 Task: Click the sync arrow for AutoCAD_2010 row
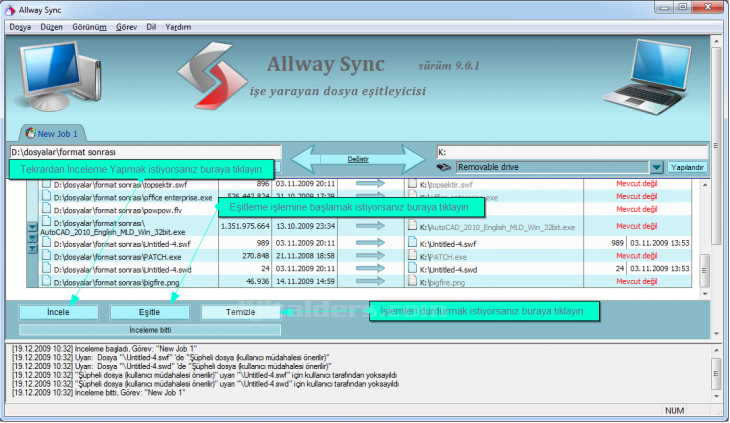pyautogui.click(x=370, y=226)
